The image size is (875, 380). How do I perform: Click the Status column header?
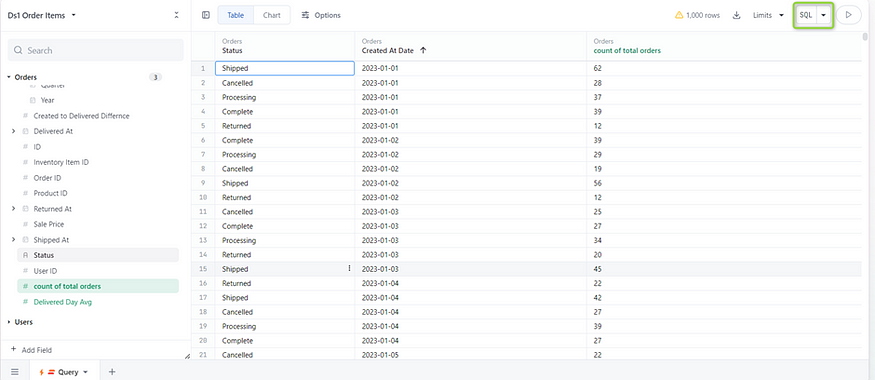pos(285,46)
